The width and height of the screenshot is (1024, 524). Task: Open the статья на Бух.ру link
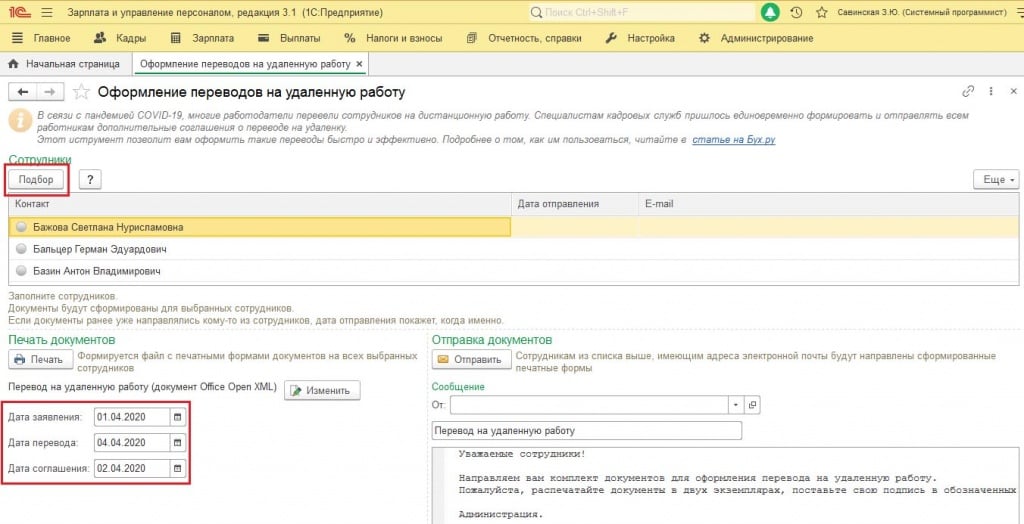[x=733, y=140]
